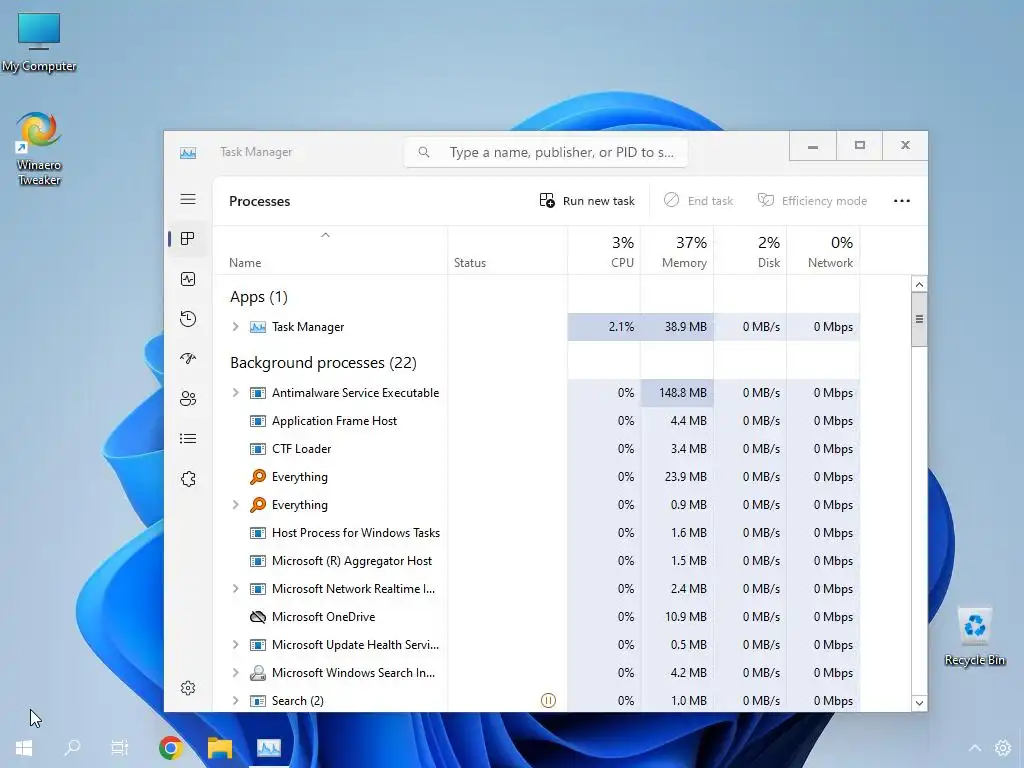Sort by Network column header
The height and width of the screenshot is (768, 1024).
click(824, 251)
